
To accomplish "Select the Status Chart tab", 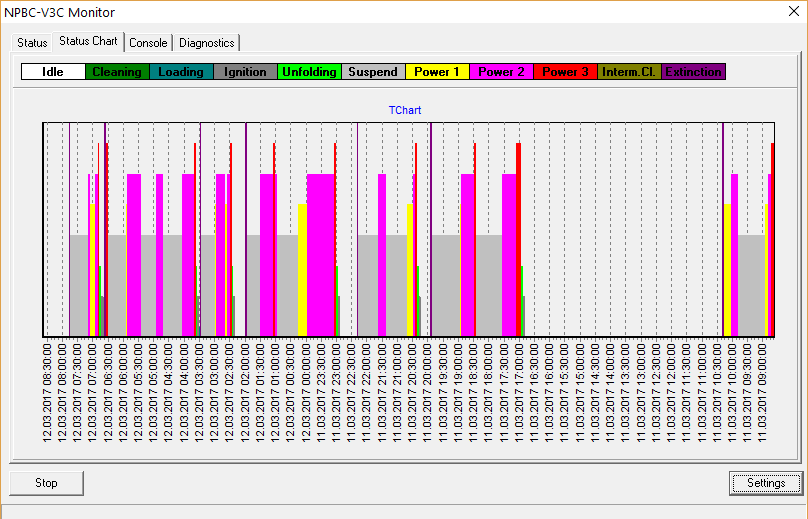I will (88, 42).
